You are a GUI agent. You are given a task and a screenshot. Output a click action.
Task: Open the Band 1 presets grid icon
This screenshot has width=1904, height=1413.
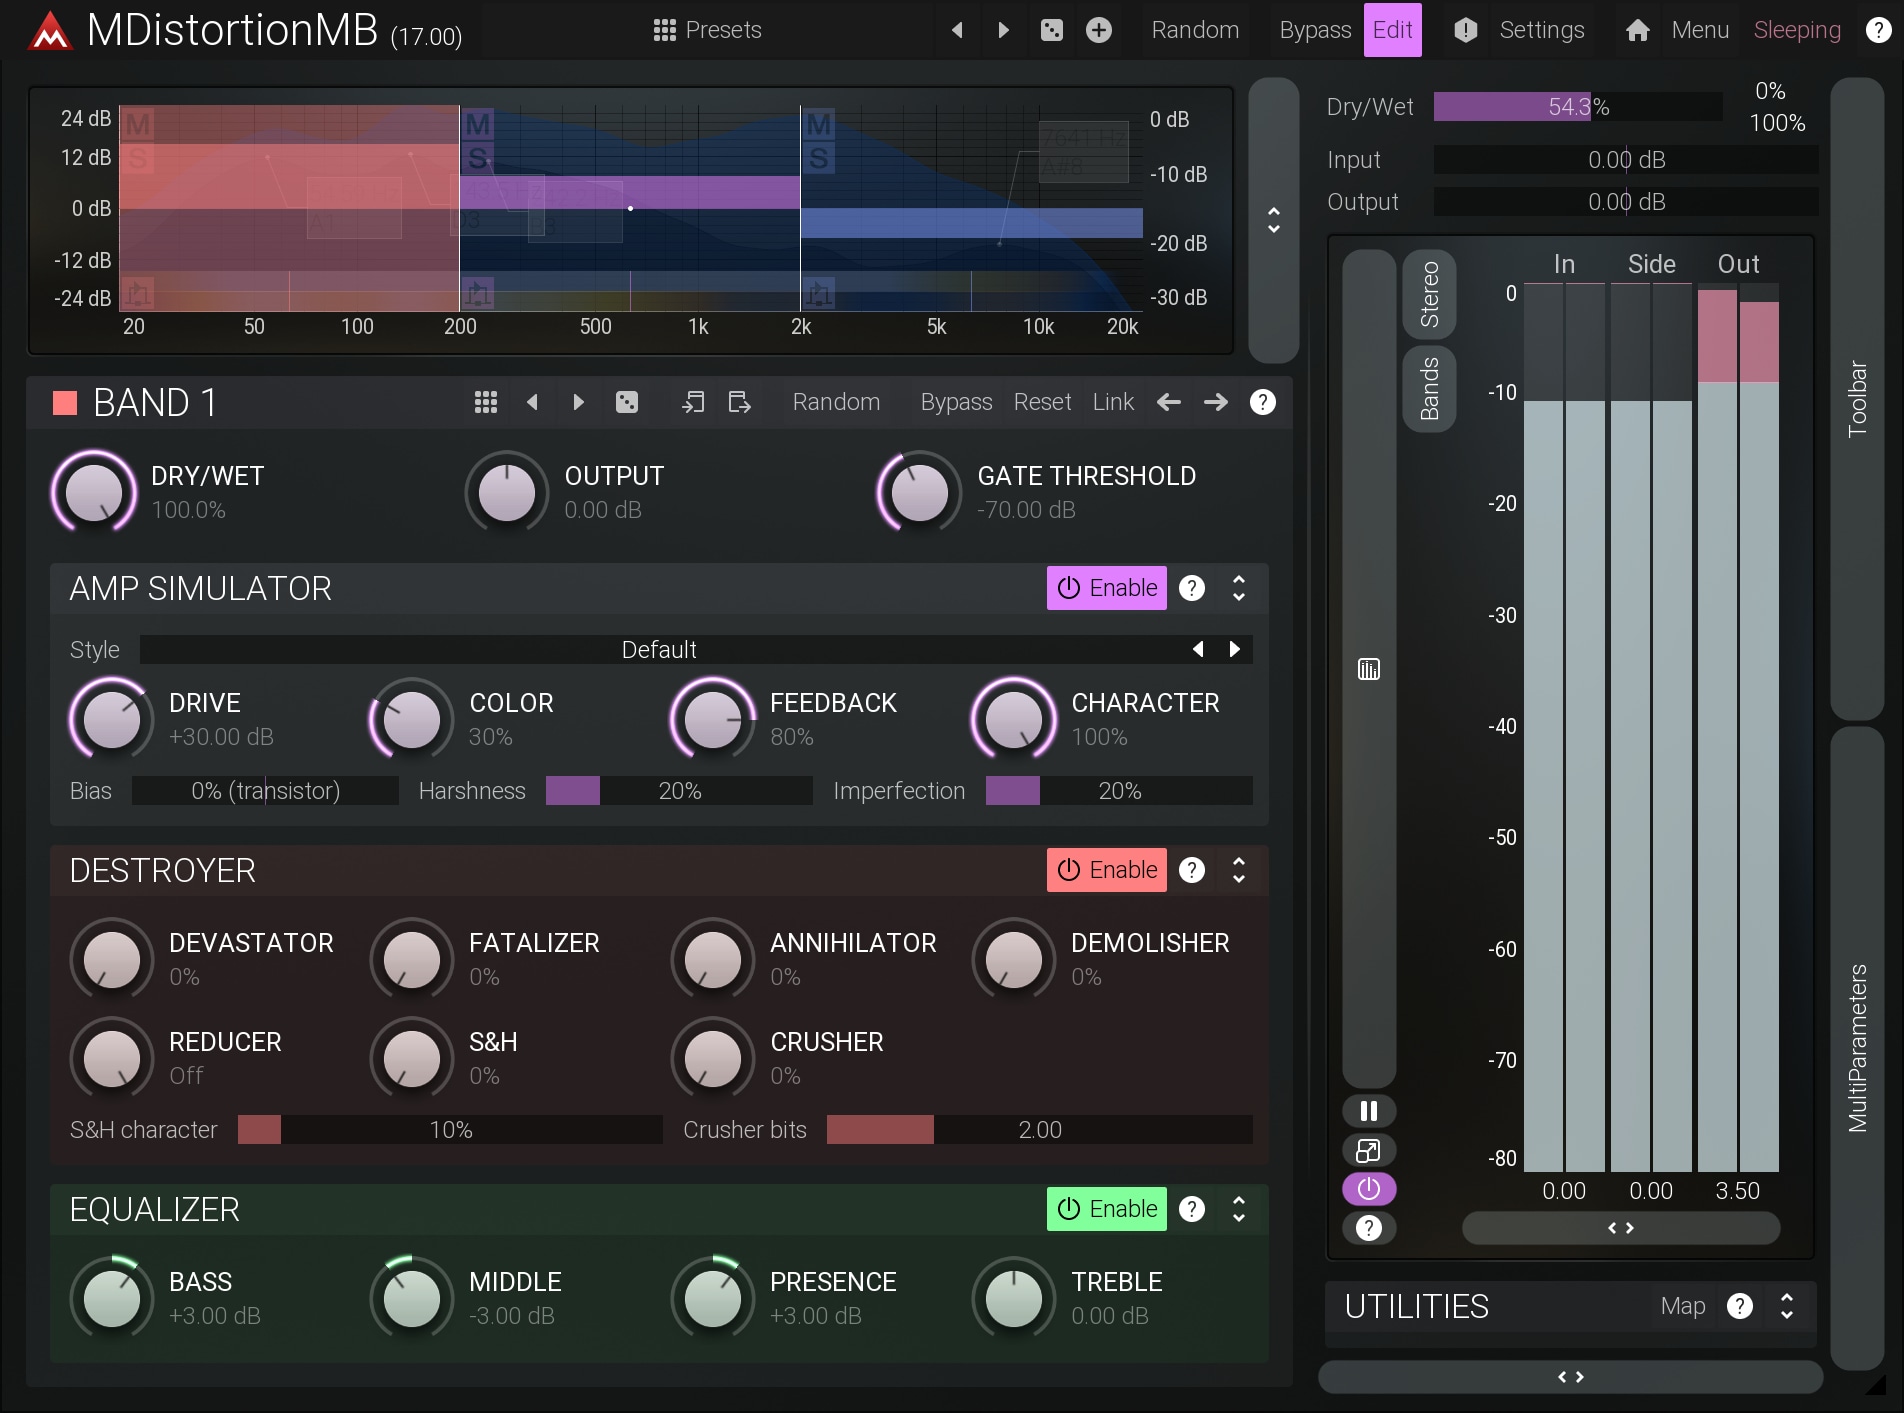pos(485,402)
